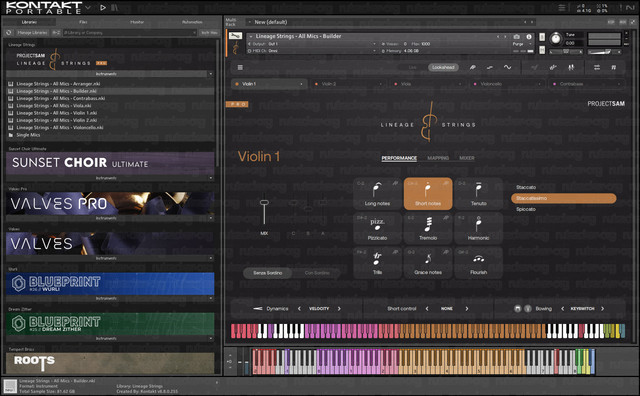
Task: Click the play icon beside Kontakt logo
Action: 103,7
